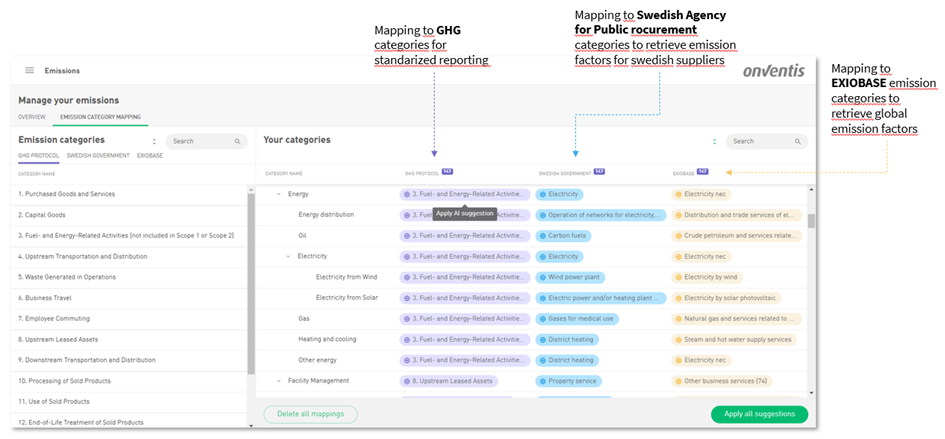The height and width of the screenshot is (439, 945).
Task: Open the hamburger menu next to Emissions
Action: 29,71
